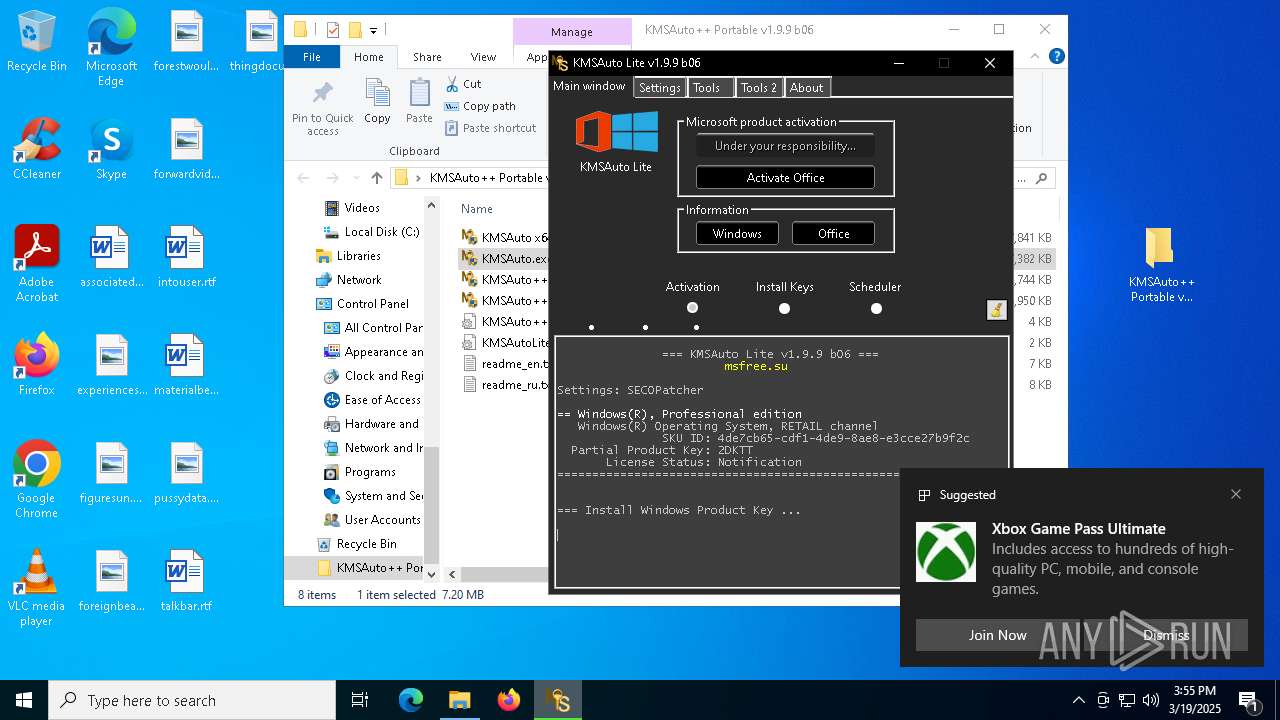Open the Tools 2 tab
The height and width of the screenshot is (720, 1280).
[758, 88]
